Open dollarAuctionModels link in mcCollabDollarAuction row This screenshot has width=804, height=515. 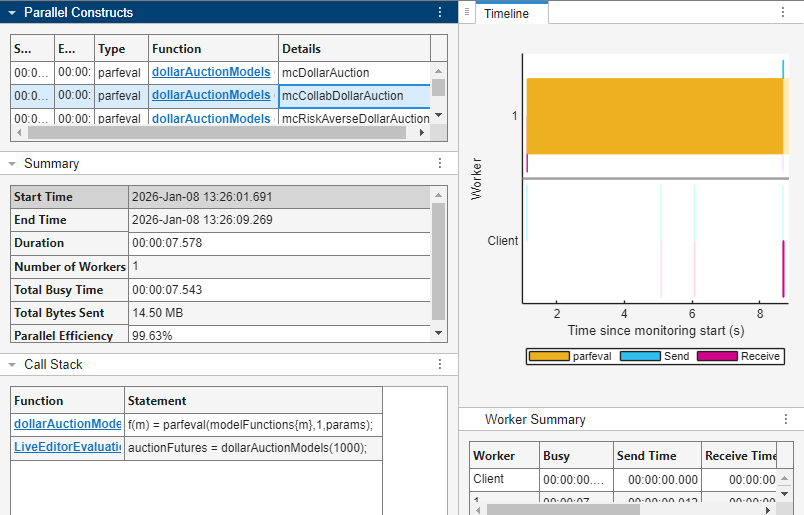[x=211, y=95]
